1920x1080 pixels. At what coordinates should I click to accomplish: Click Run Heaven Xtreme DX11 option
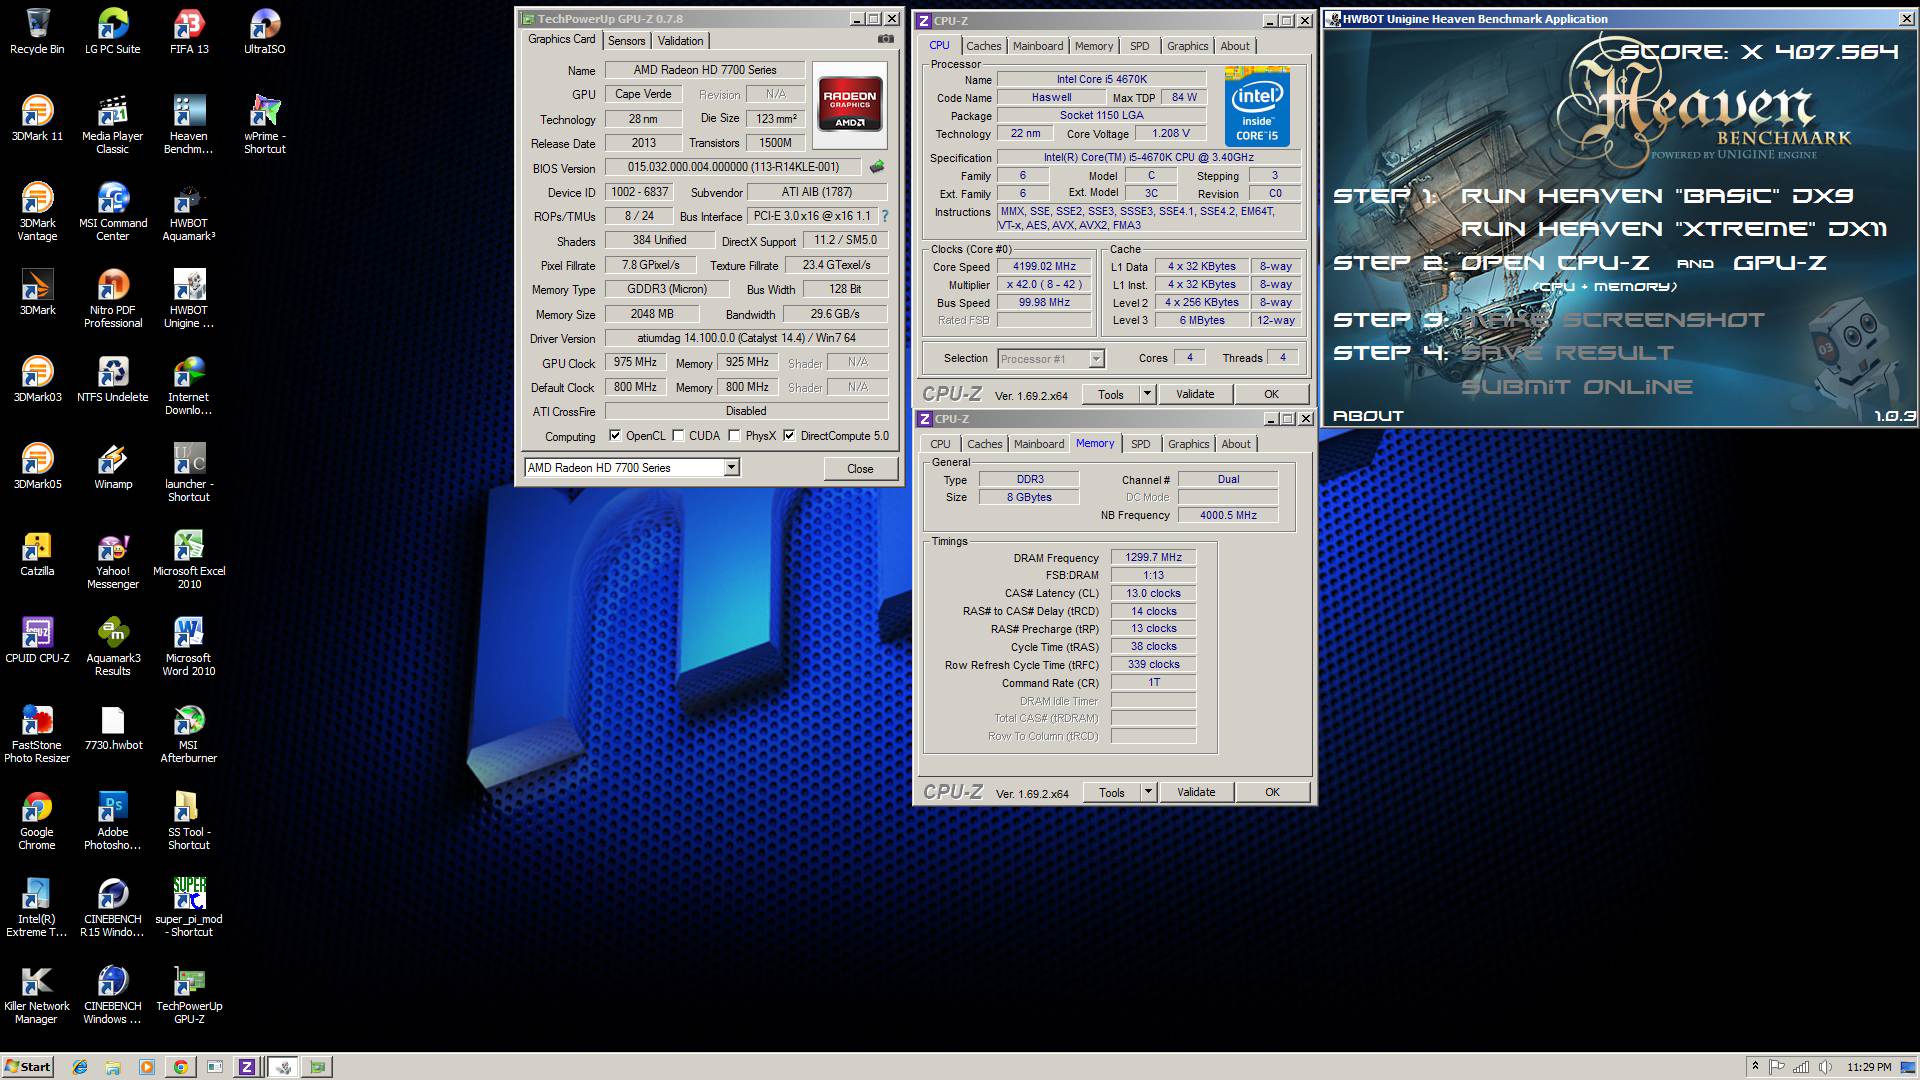tap(1673, 229)
